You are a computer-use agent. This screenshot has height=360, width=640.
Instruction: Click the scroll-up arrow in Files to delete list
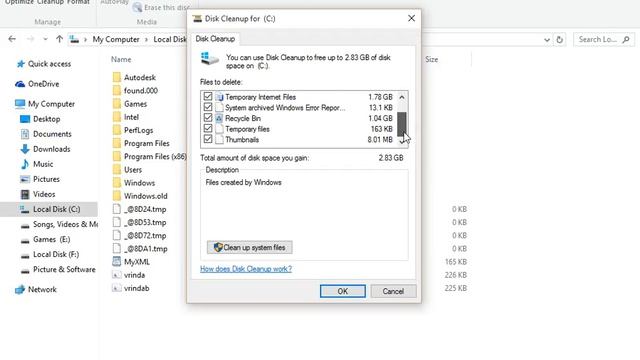coord(402,97)
